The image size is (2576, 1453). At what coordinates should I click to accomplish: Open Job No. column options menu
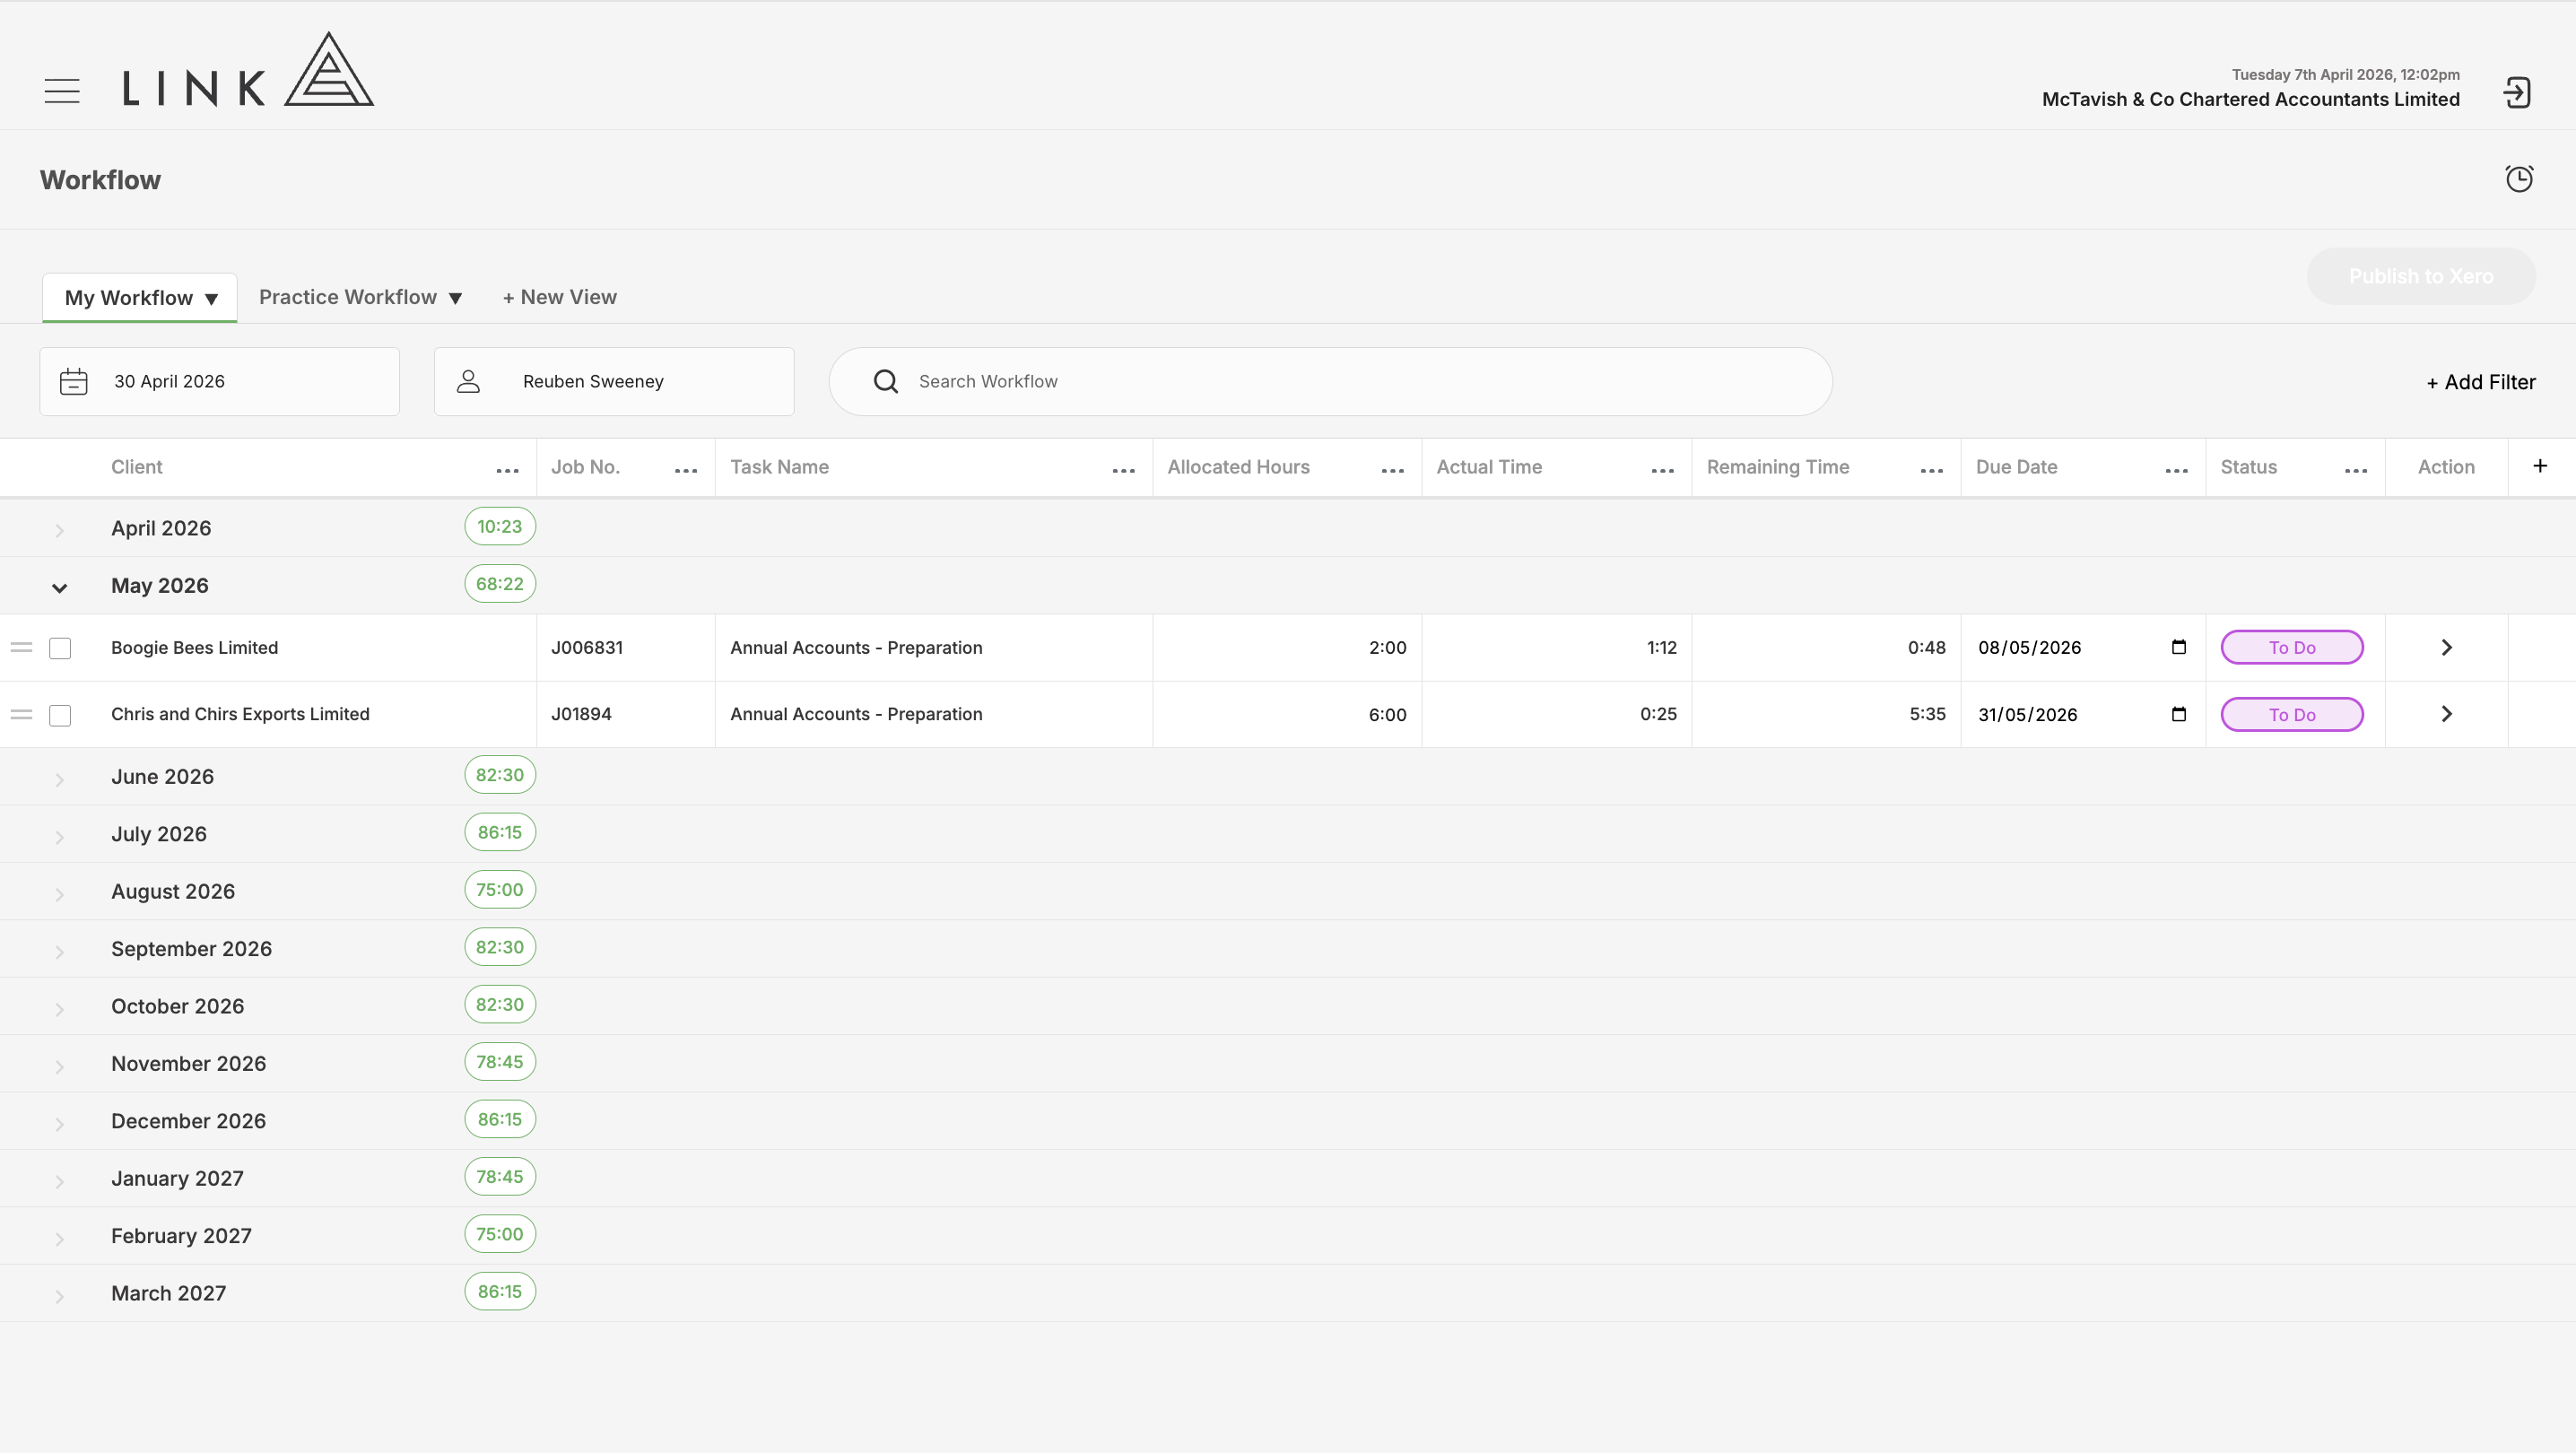click(x=686, y=471)
